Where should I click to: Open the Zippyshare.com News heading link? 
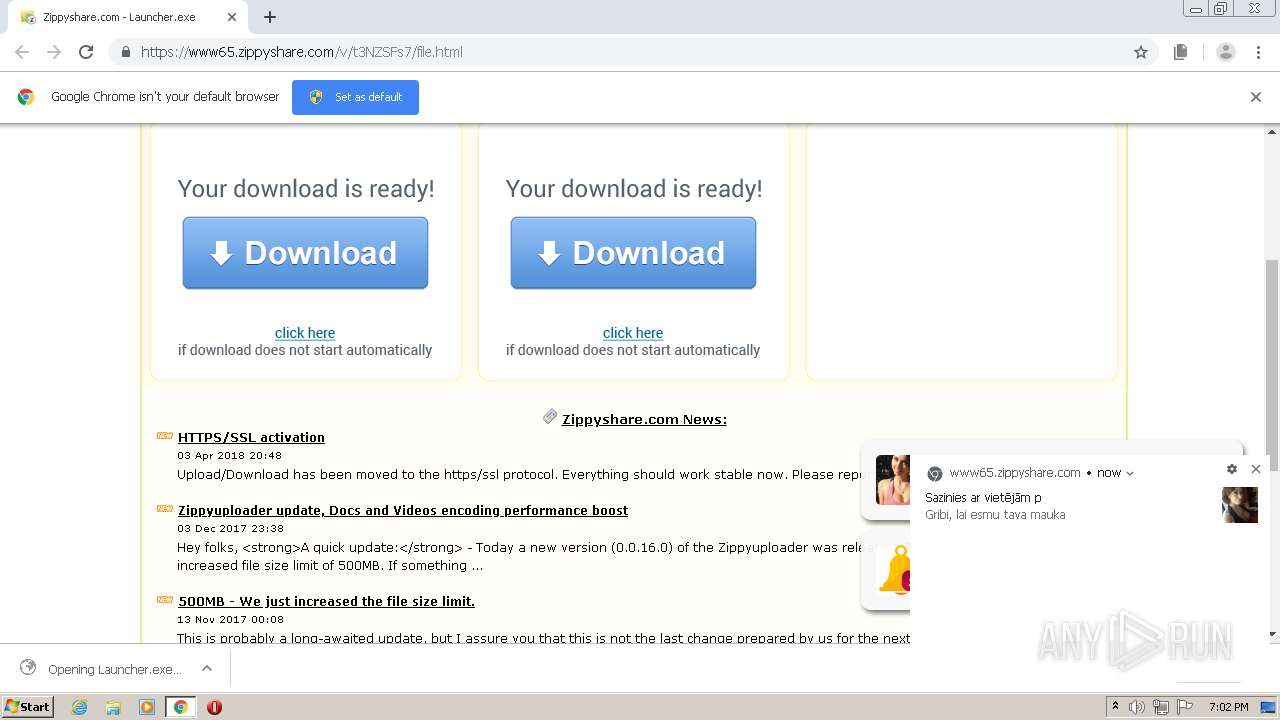(x=644, y=420)
